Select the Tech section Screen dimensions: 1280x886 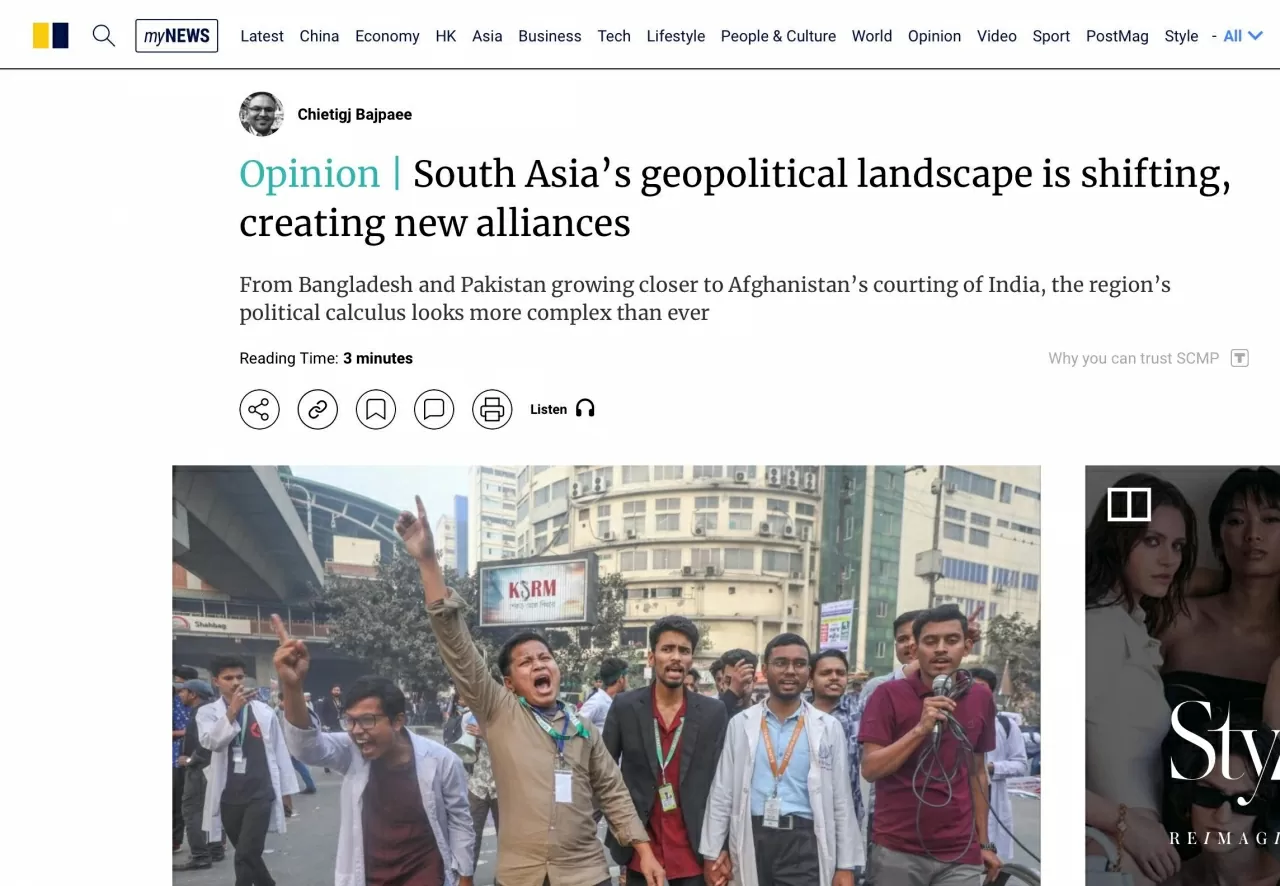pyautogui.click(x=614, y=36)
